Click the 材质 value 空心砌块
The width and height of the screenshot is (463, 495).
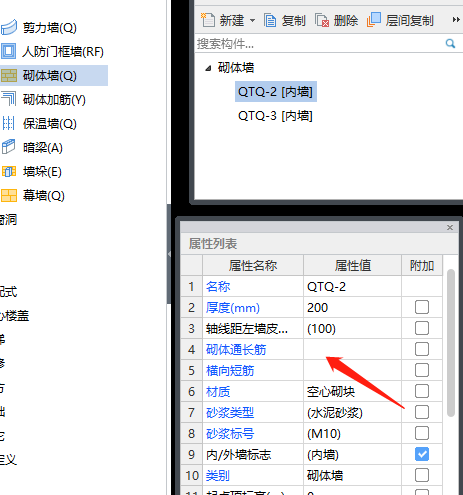click(x=352, y=392)
